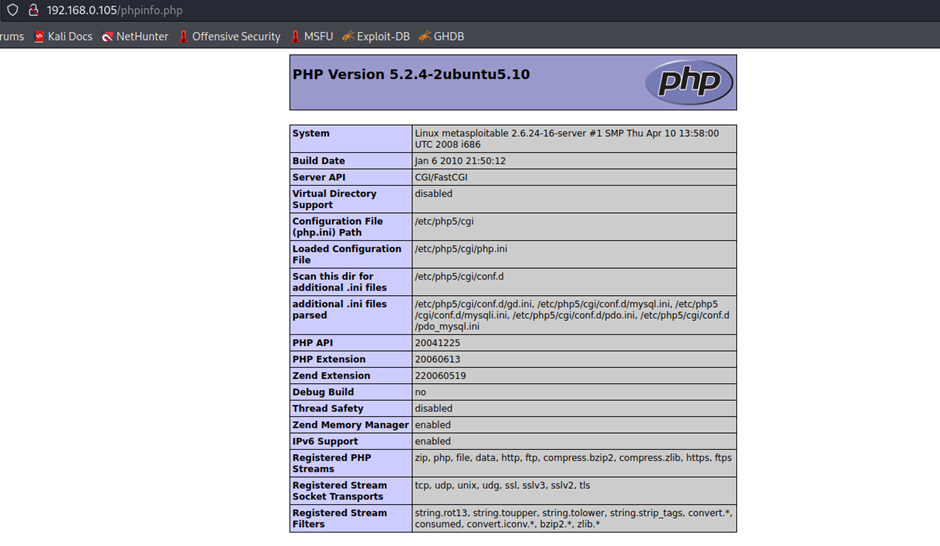Click the Server API label
The width and height of the screenshot is (940, 546).
click(319, 177)
